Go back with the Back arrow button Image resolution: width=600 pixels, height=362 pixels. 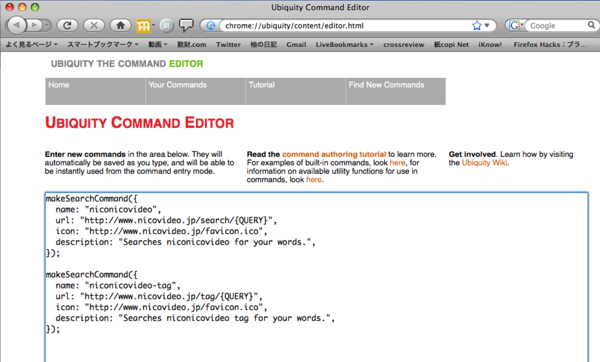coord(16,25)
